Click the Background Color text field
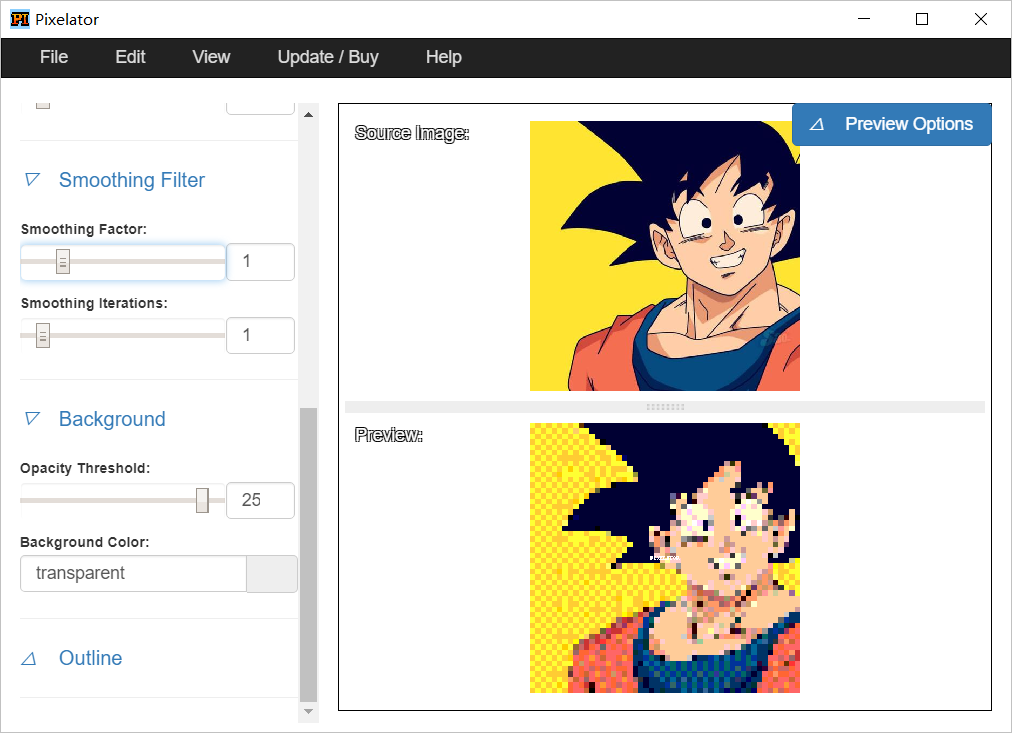The width and height of the screenshot is (1012, 733). [x=133, y=574]
